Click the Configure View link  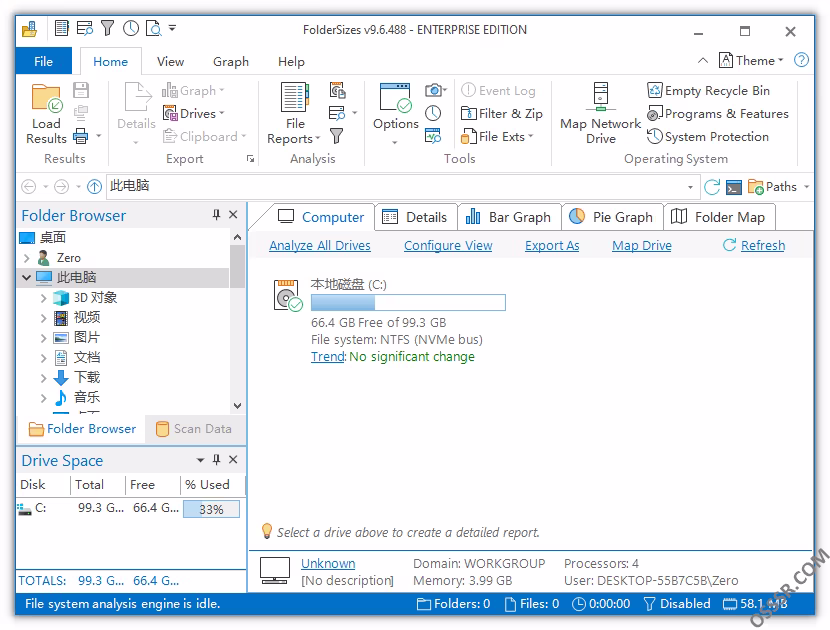coord(448,246)
